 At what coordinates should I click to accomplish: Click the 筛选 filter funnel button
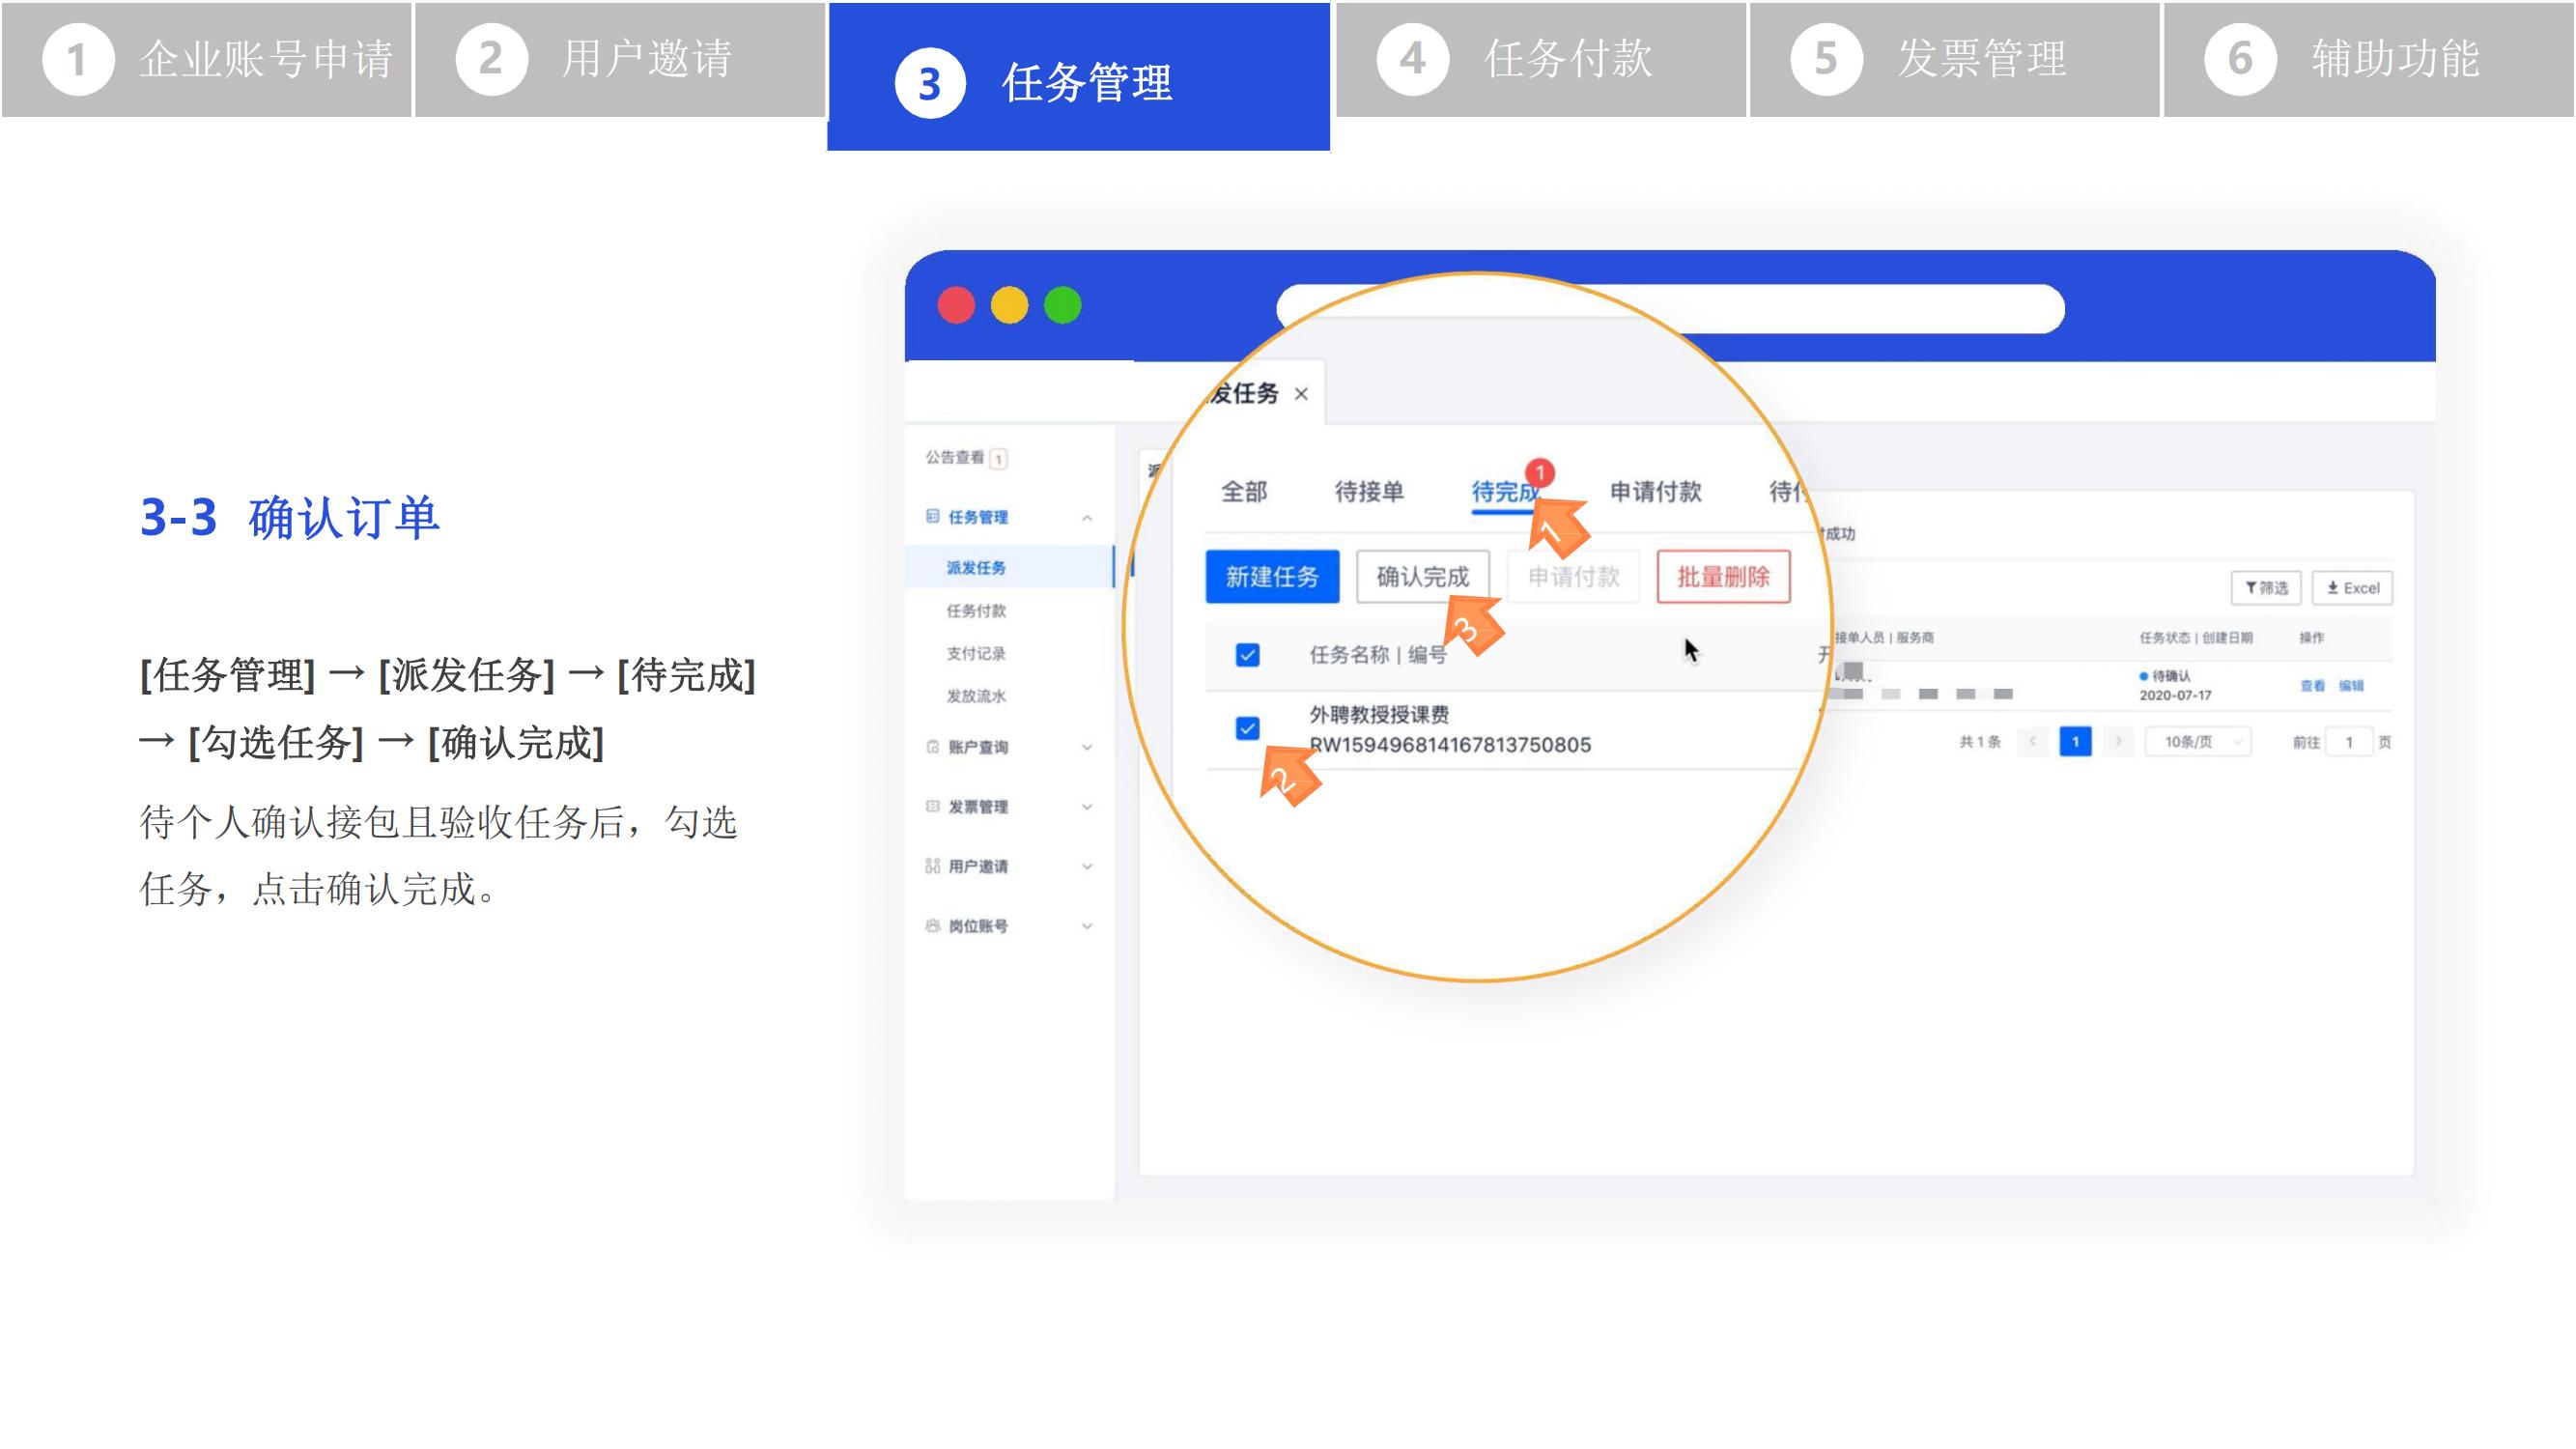point(2265,588)
